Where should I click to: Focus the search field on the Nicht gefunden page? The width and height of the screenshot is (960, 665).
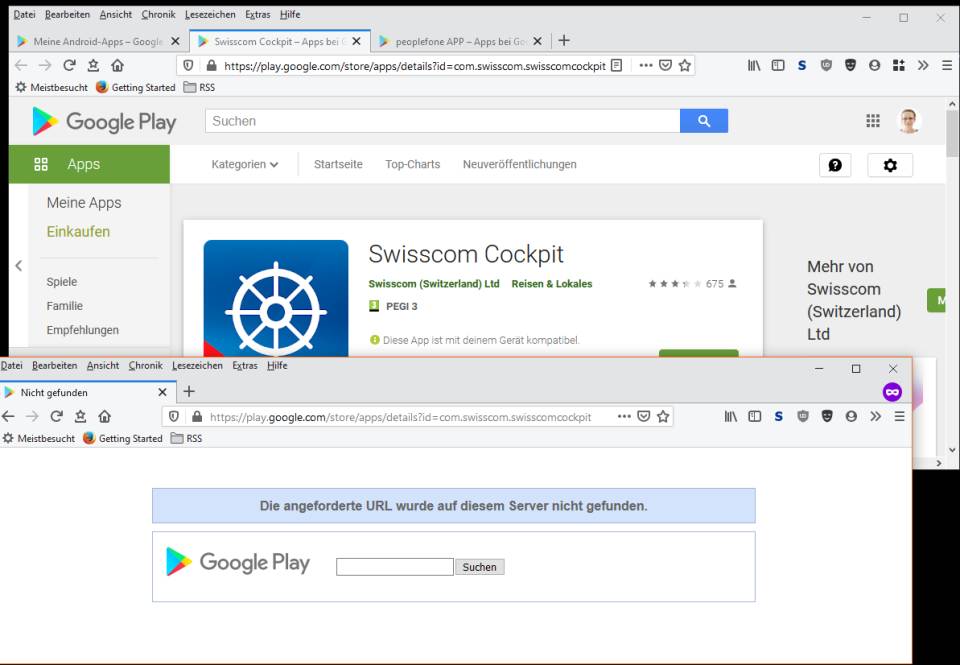(395, 567)
